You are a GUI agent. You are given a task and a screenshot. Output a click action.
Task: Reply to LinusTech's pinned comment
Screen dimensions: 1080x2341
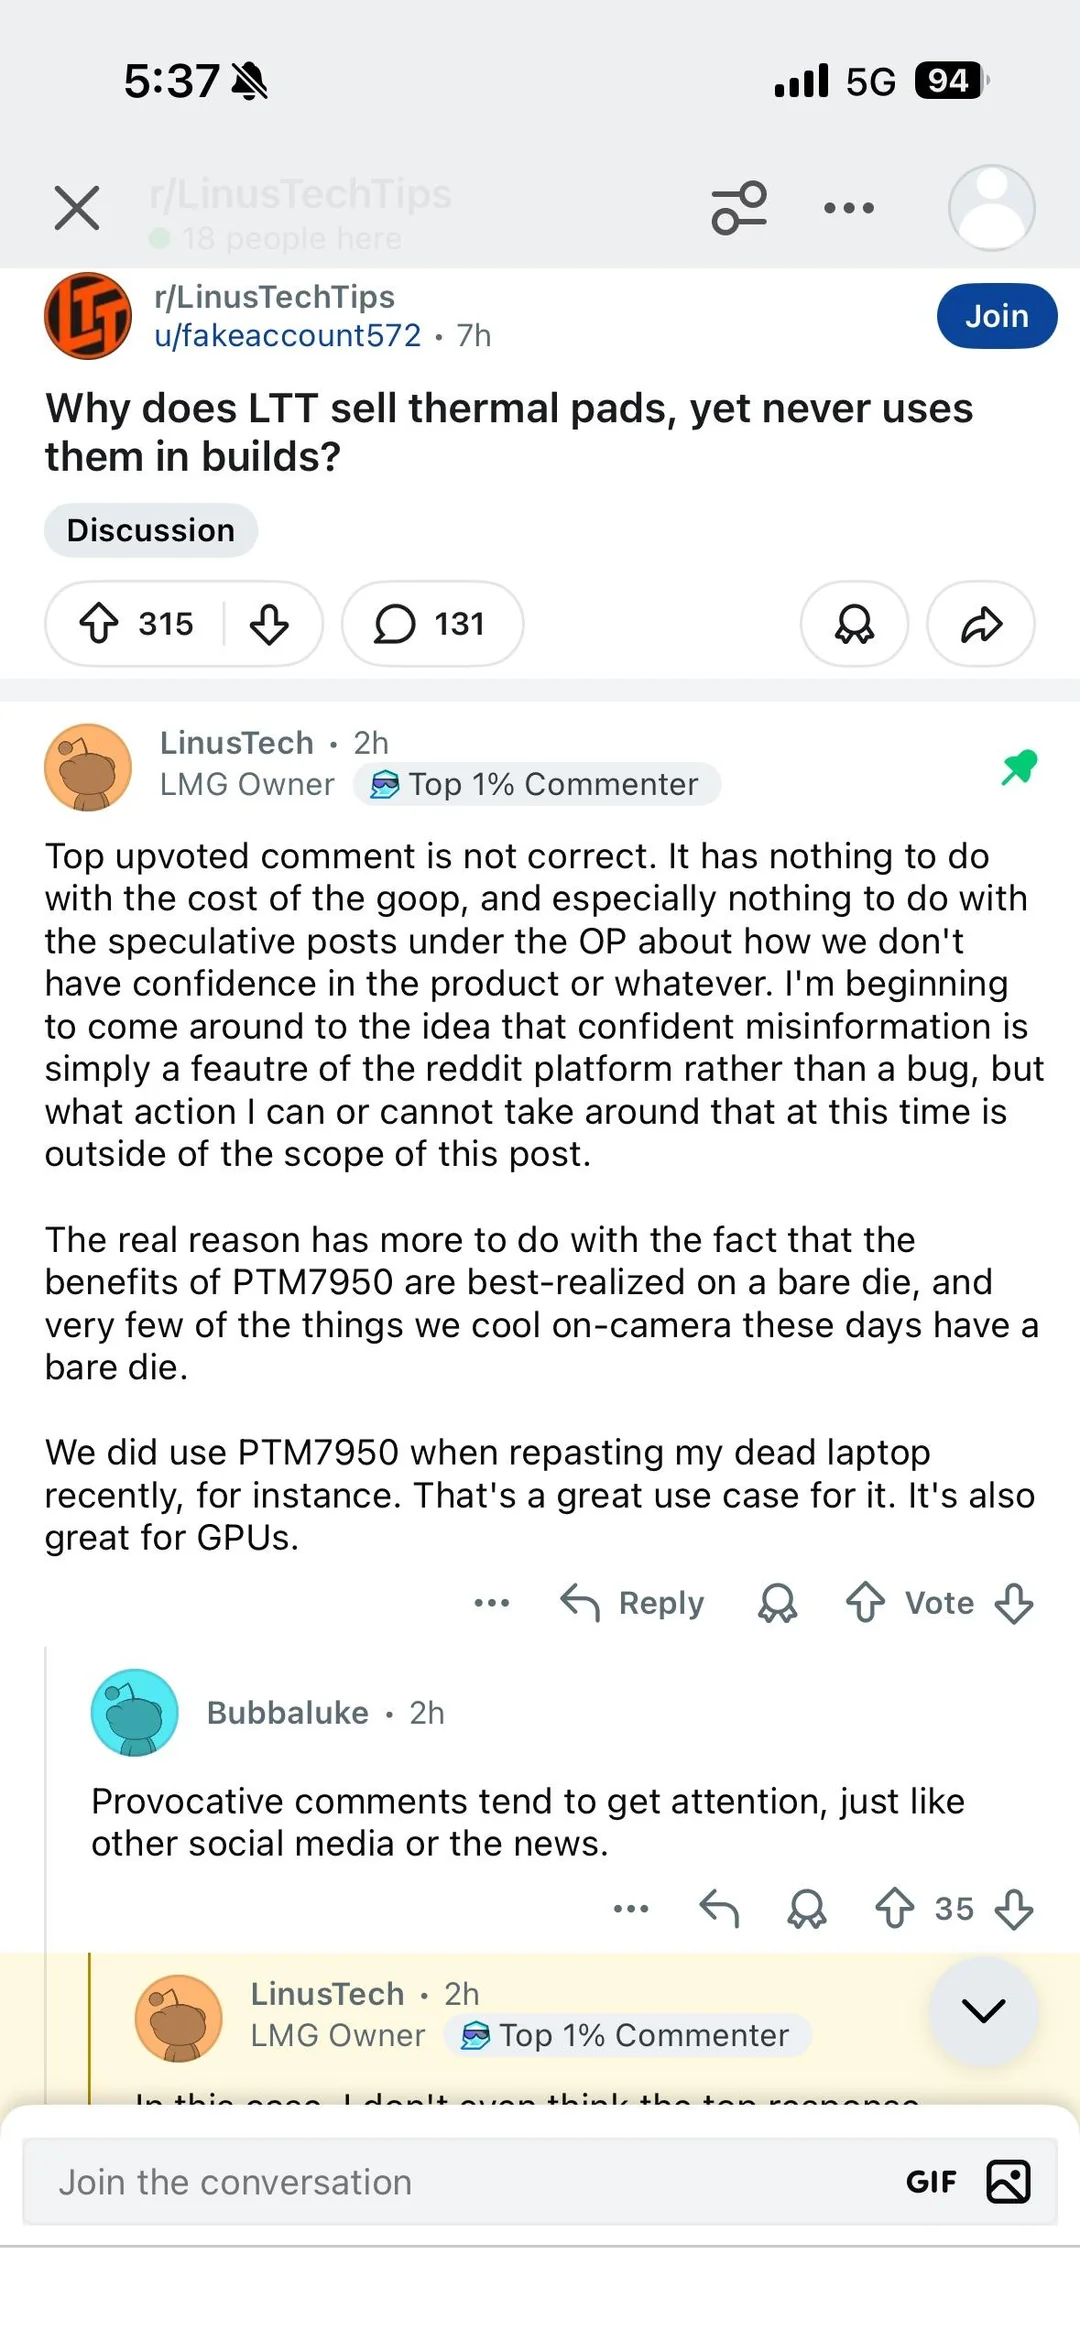click(x=632, y=1603)
